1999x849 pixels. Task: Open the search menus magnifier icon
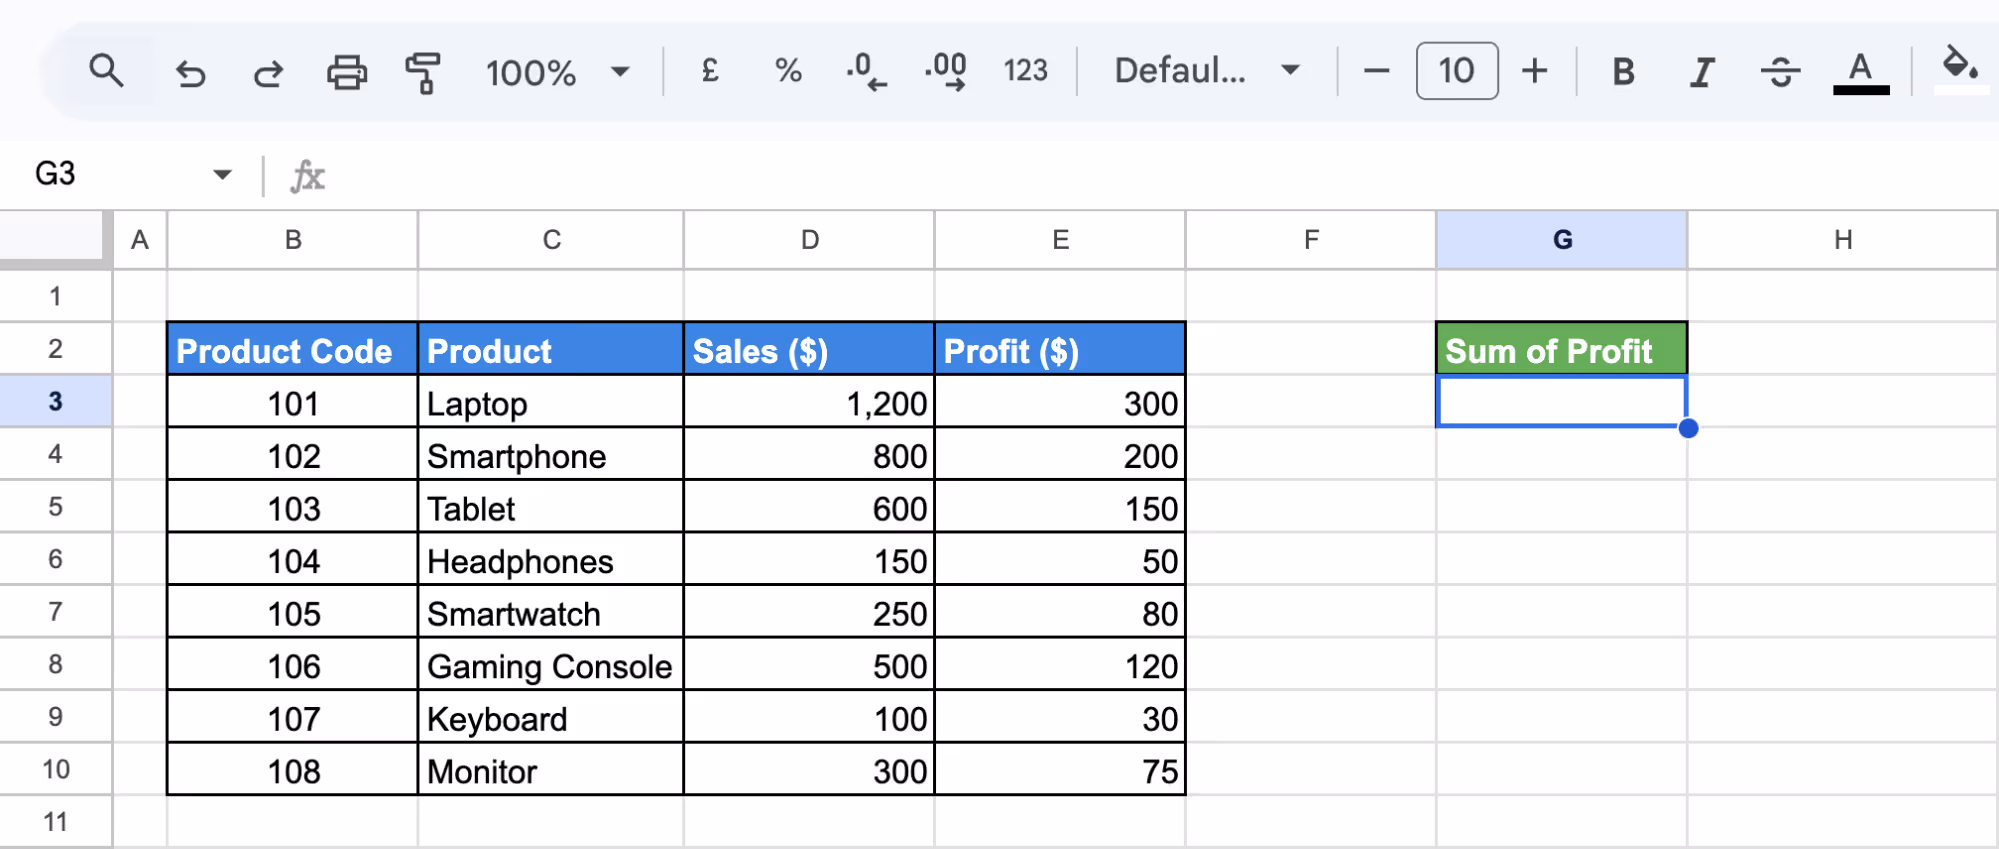click(106, 71)
